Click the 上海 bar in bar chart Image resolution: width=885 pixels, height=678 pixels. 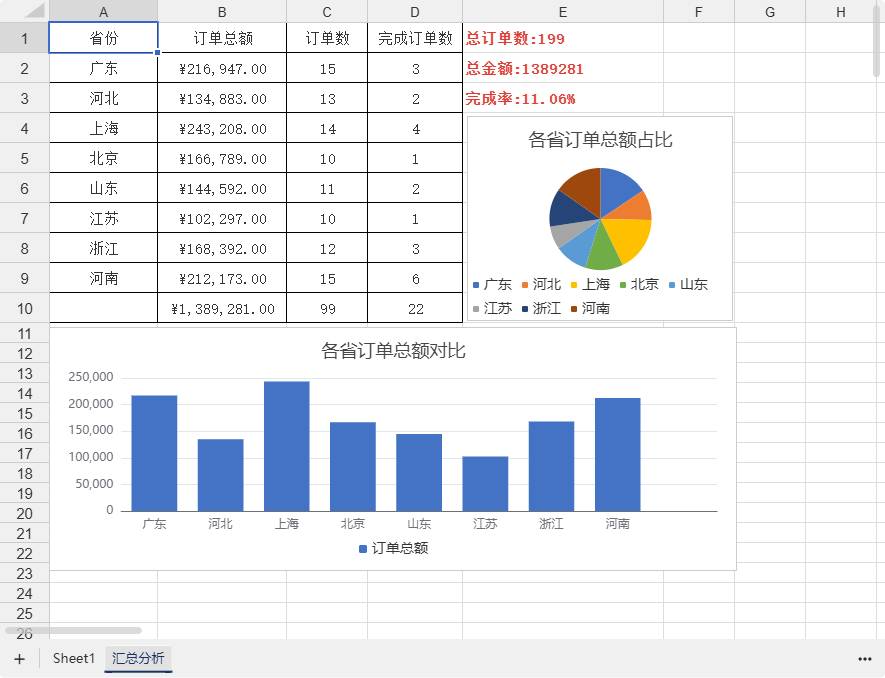coord(287,446)
